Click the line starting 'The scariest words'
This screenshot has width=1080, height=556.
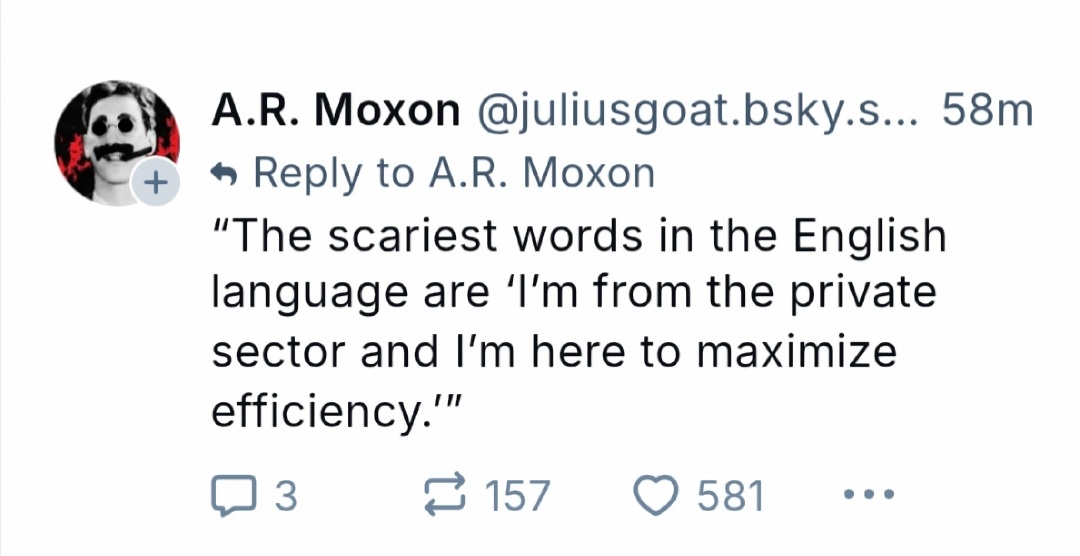[x=578, y=237]
